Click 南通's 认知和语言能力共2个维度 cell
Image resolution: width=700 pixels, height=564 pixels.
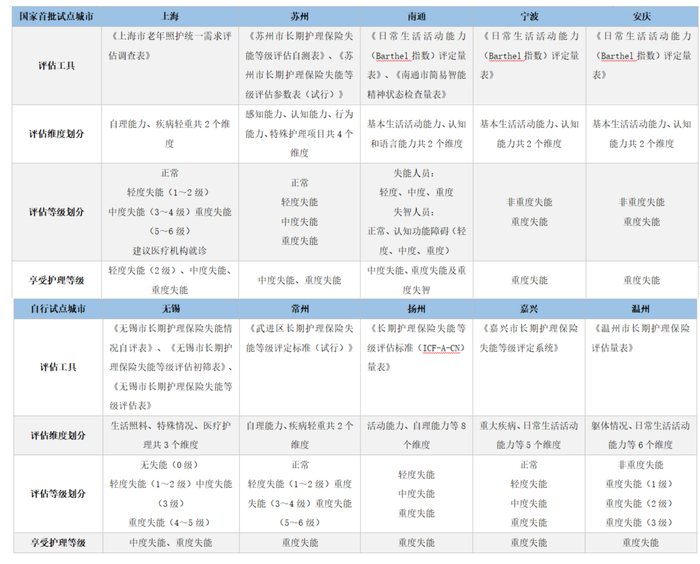417,134
